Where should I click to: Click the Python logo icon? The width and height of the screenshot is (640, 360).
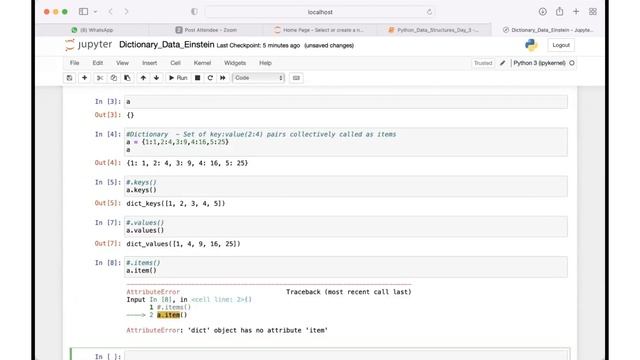tap(531, 45)
